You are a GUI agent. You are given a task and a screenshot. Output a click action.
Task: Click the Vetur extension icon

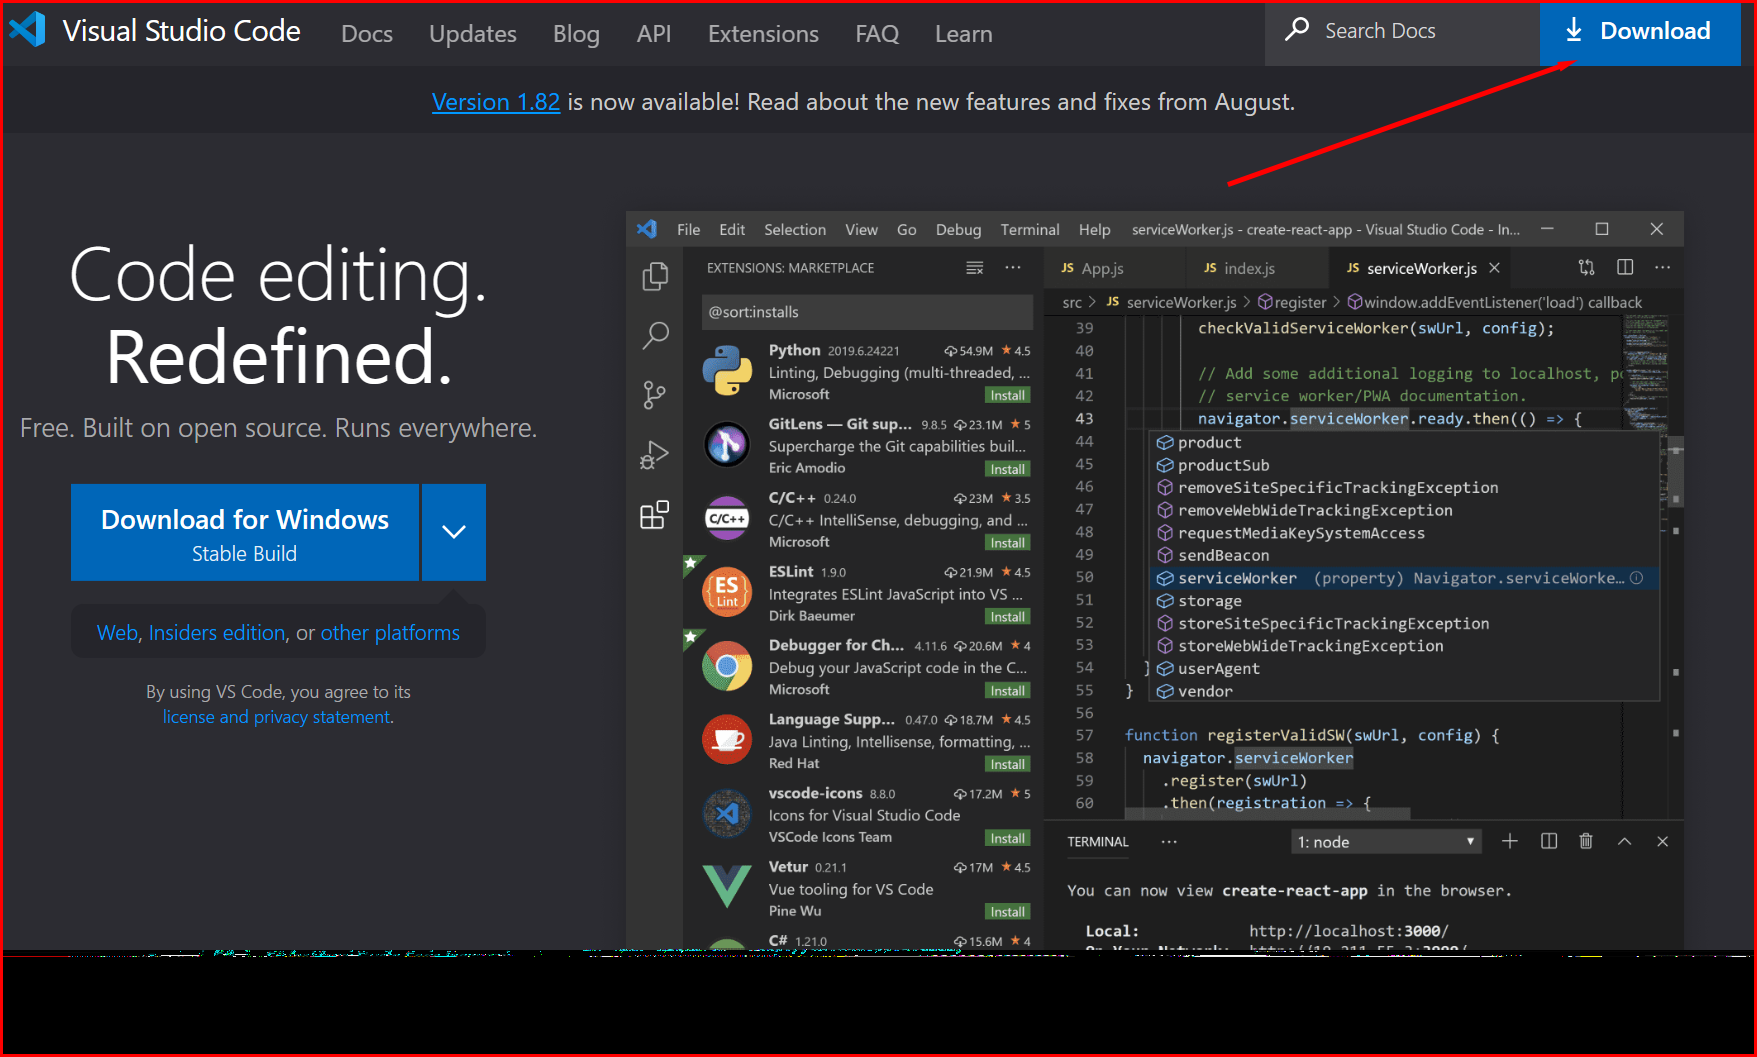coord(727,887)
